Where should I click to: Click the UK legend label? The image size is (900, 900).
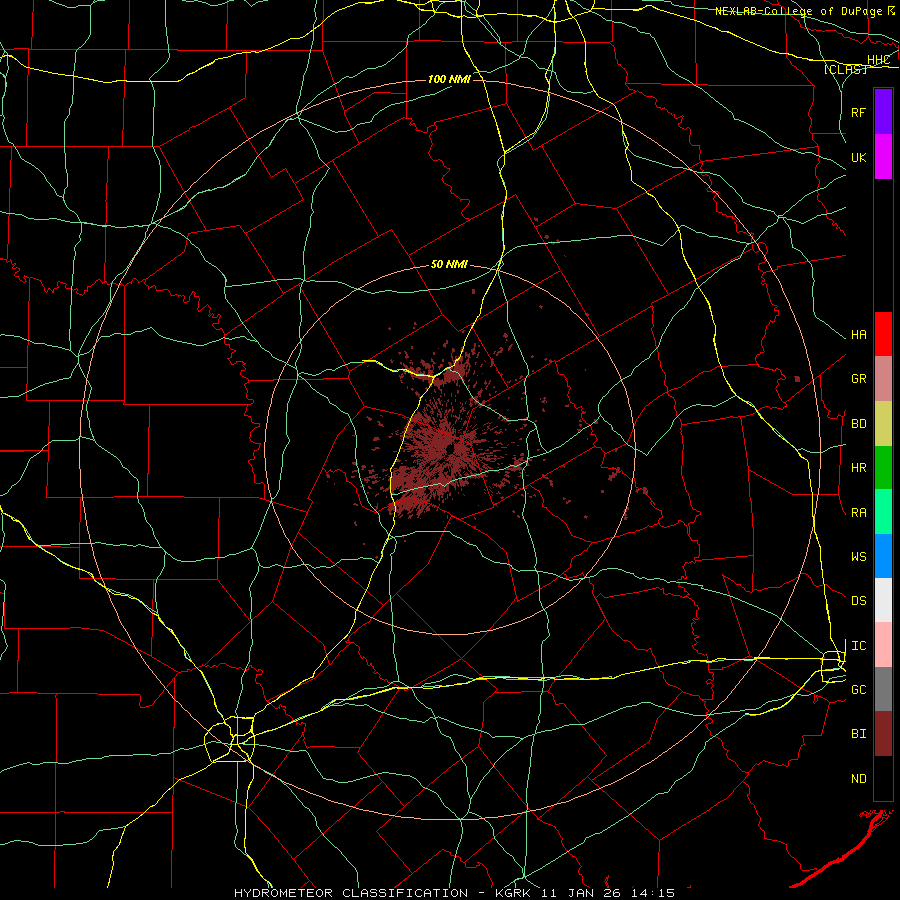tap(859, 157)
